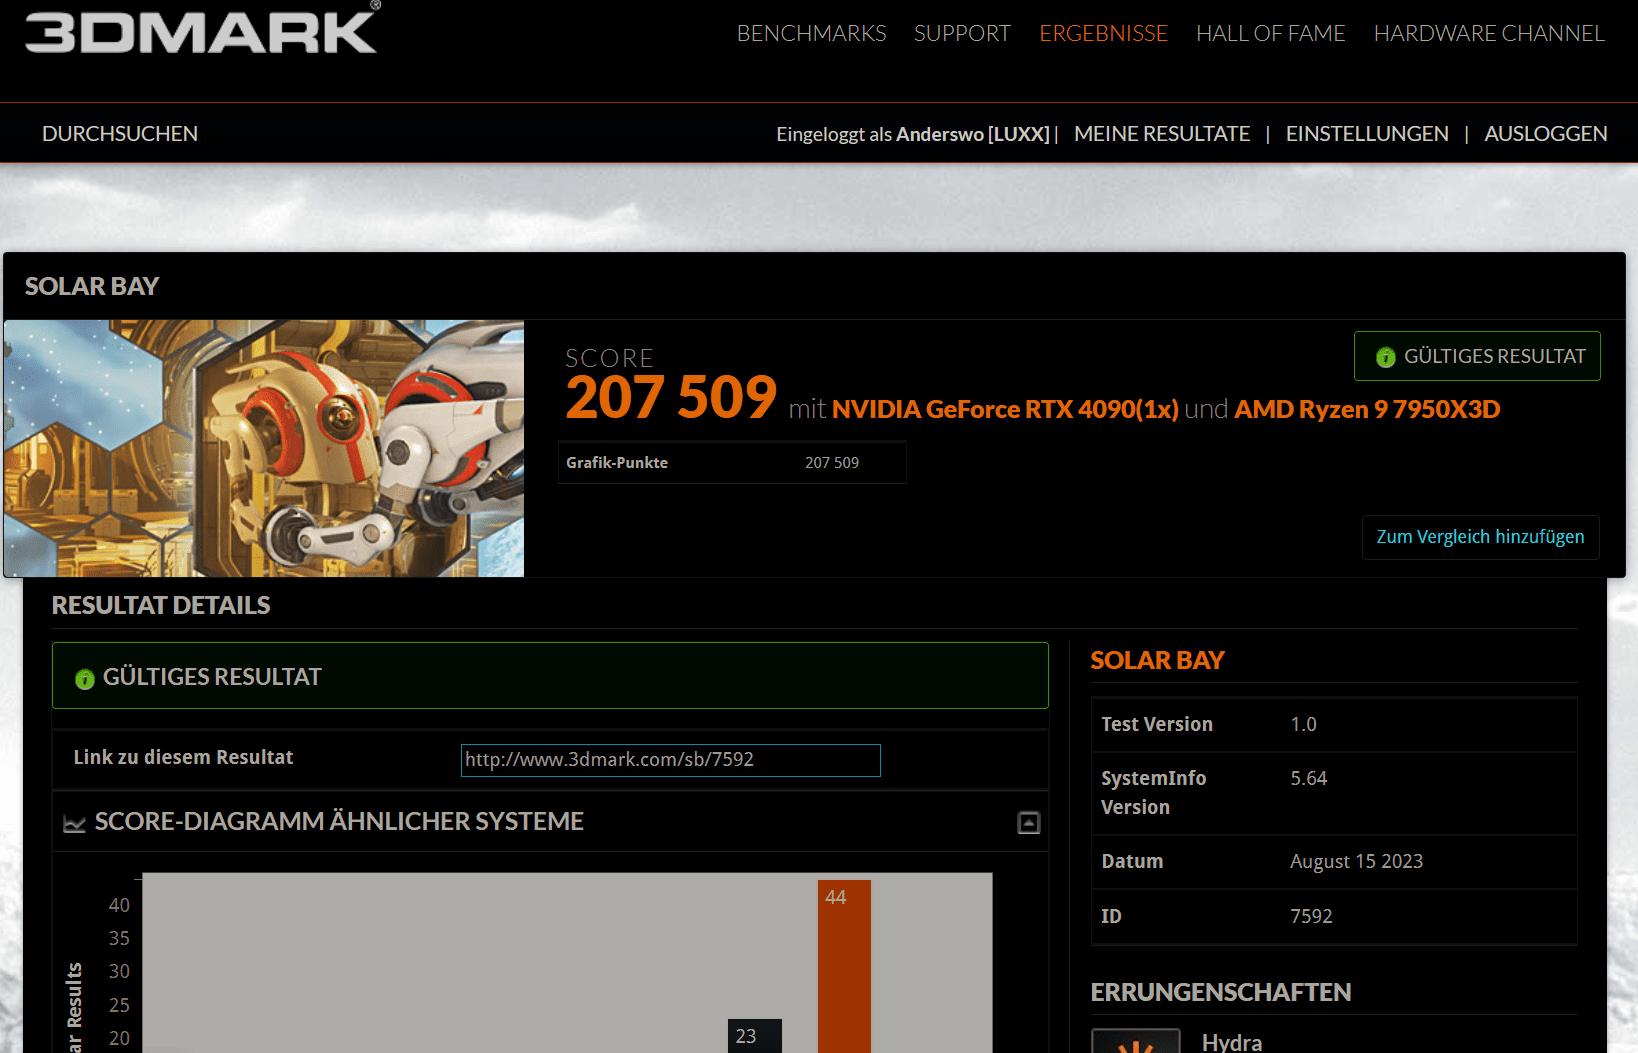Click the Hydra achievement badge icon
This screenshot has height=1053, width=1638.
pos(1135,1041)
